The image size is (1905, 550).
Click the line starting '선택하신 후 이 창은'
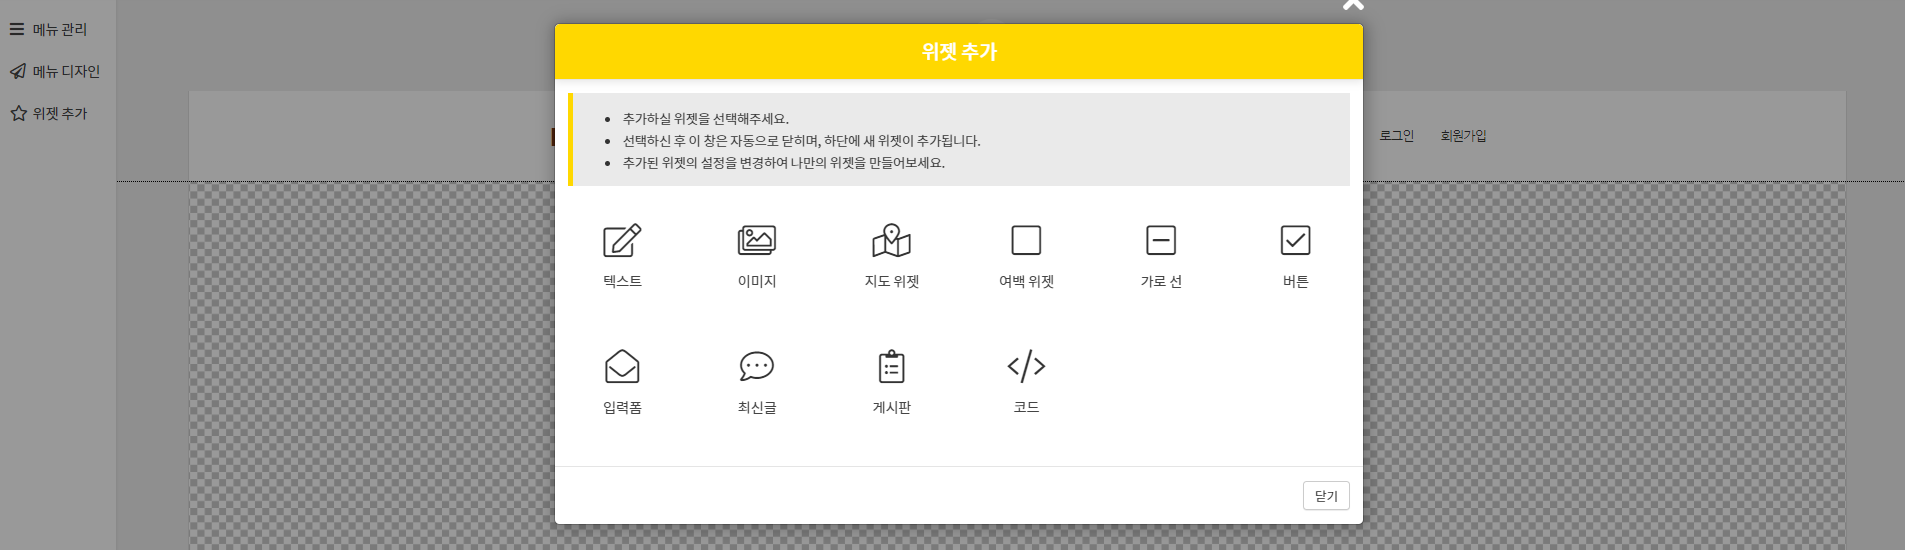(801, 141)
